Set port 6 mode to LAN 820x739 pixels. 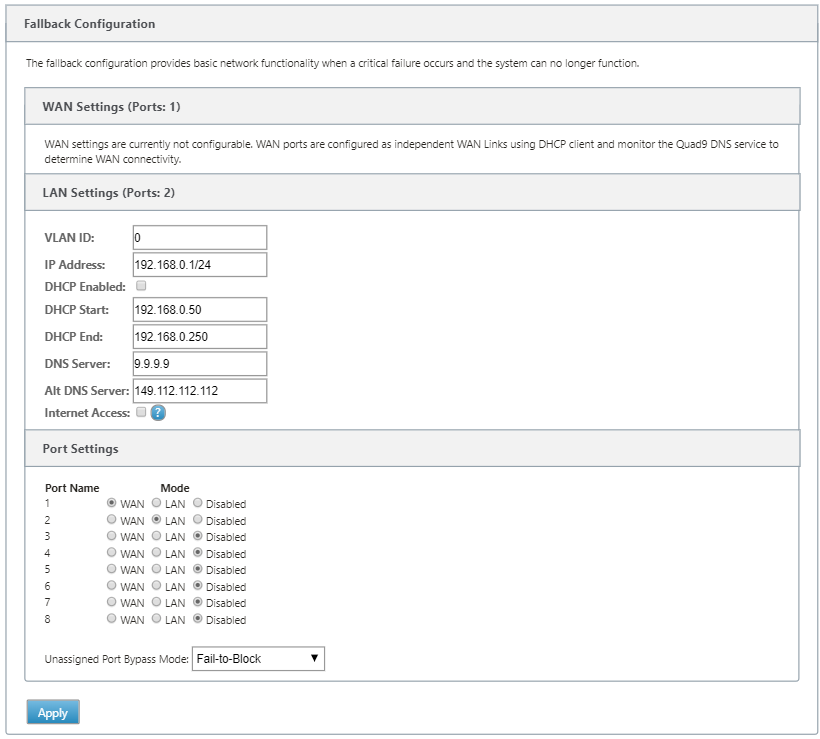coord(156,585)
